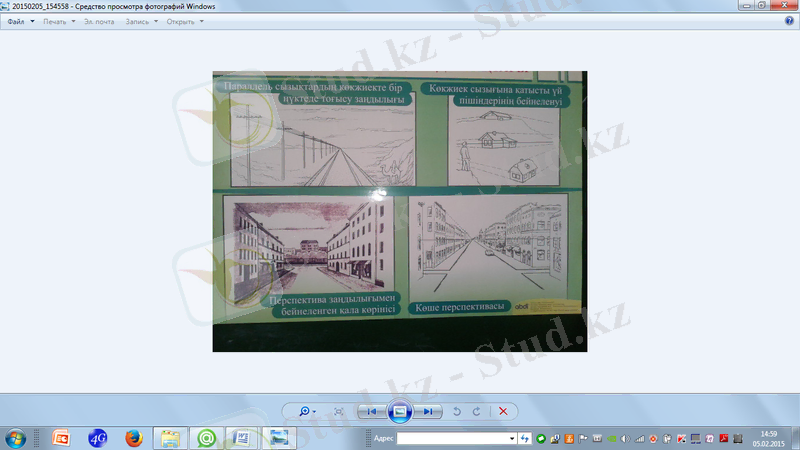Open the Файл menu
The height and width of the screenshot is (450, 800).
point(19,21)
